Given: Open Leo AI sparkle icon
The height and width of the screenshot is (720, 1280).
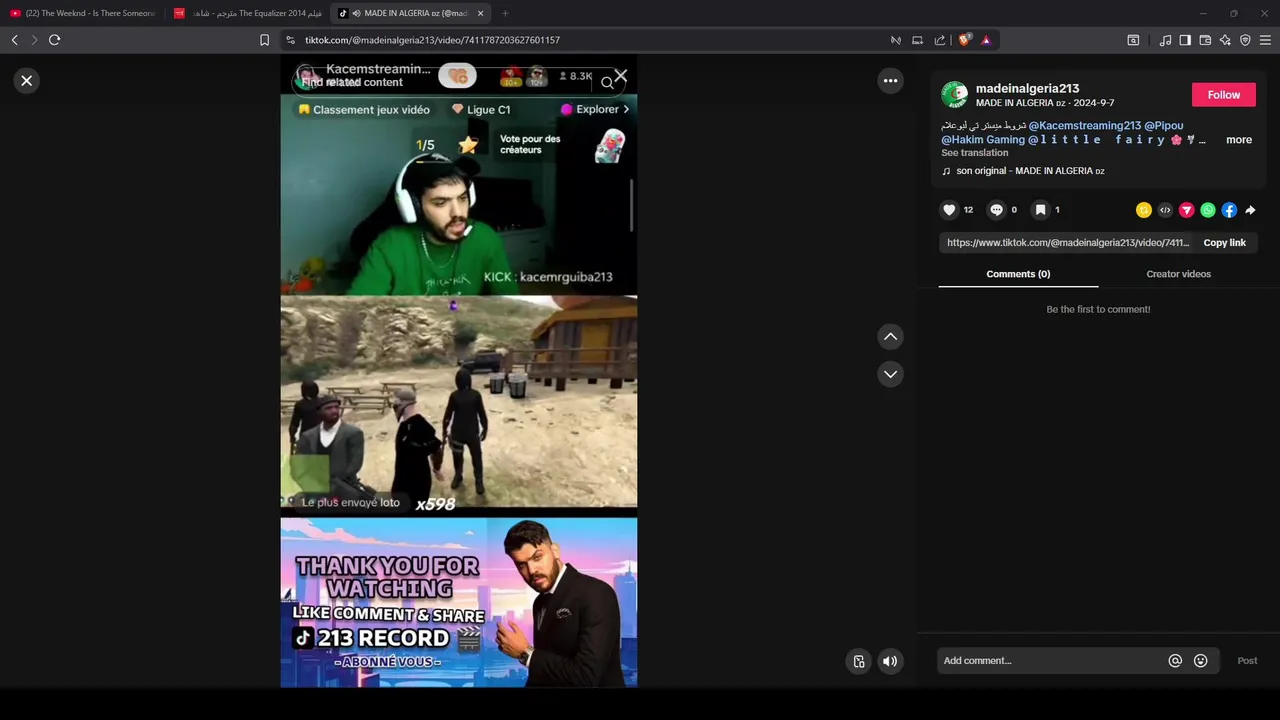Looking at the screenshot, I should click(x=1225, y=40).
